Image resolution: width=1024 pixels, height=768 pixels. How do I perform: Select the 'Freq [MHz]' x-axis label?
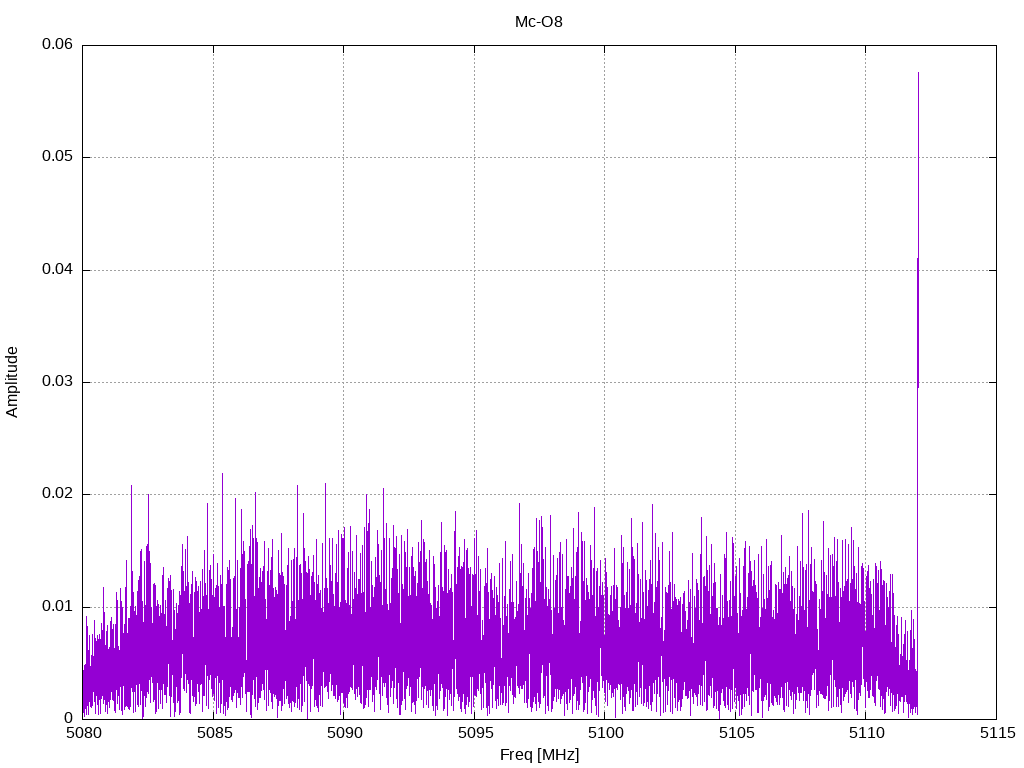click(x=539, y=755)
